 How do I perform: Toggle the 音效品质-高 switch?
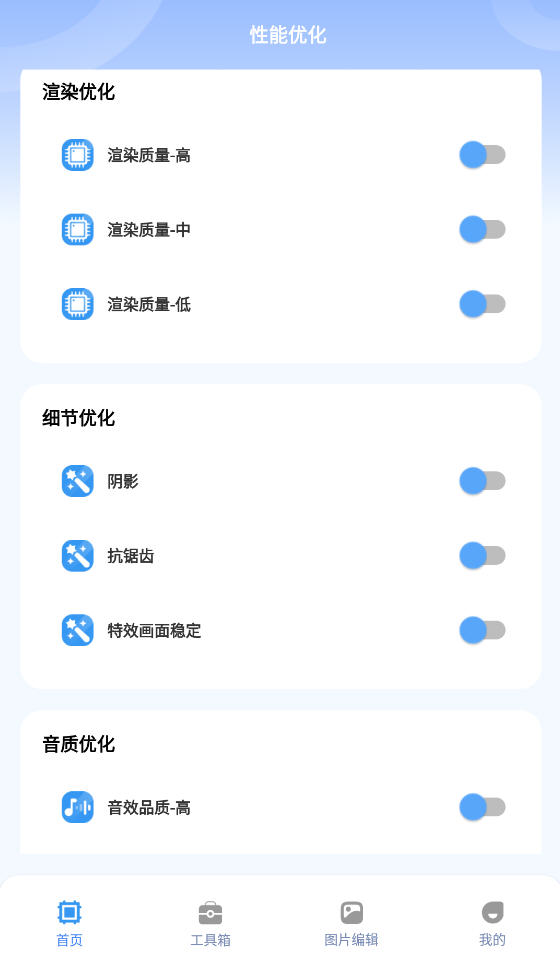click(x=482, y=807)
